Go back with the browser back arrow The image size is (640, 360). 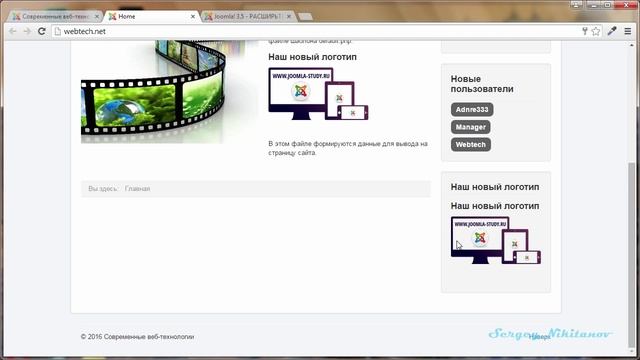[13, 31]
